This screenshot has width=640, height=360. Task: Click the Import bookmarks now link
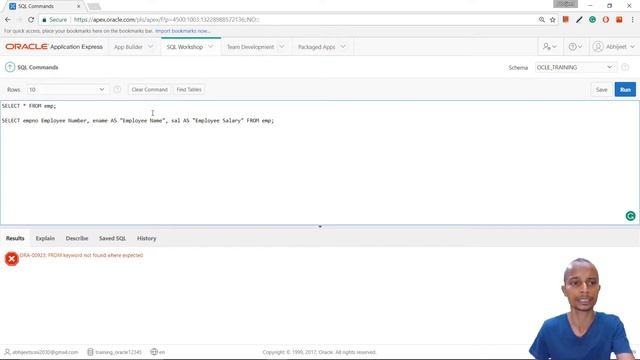[182, 31]
